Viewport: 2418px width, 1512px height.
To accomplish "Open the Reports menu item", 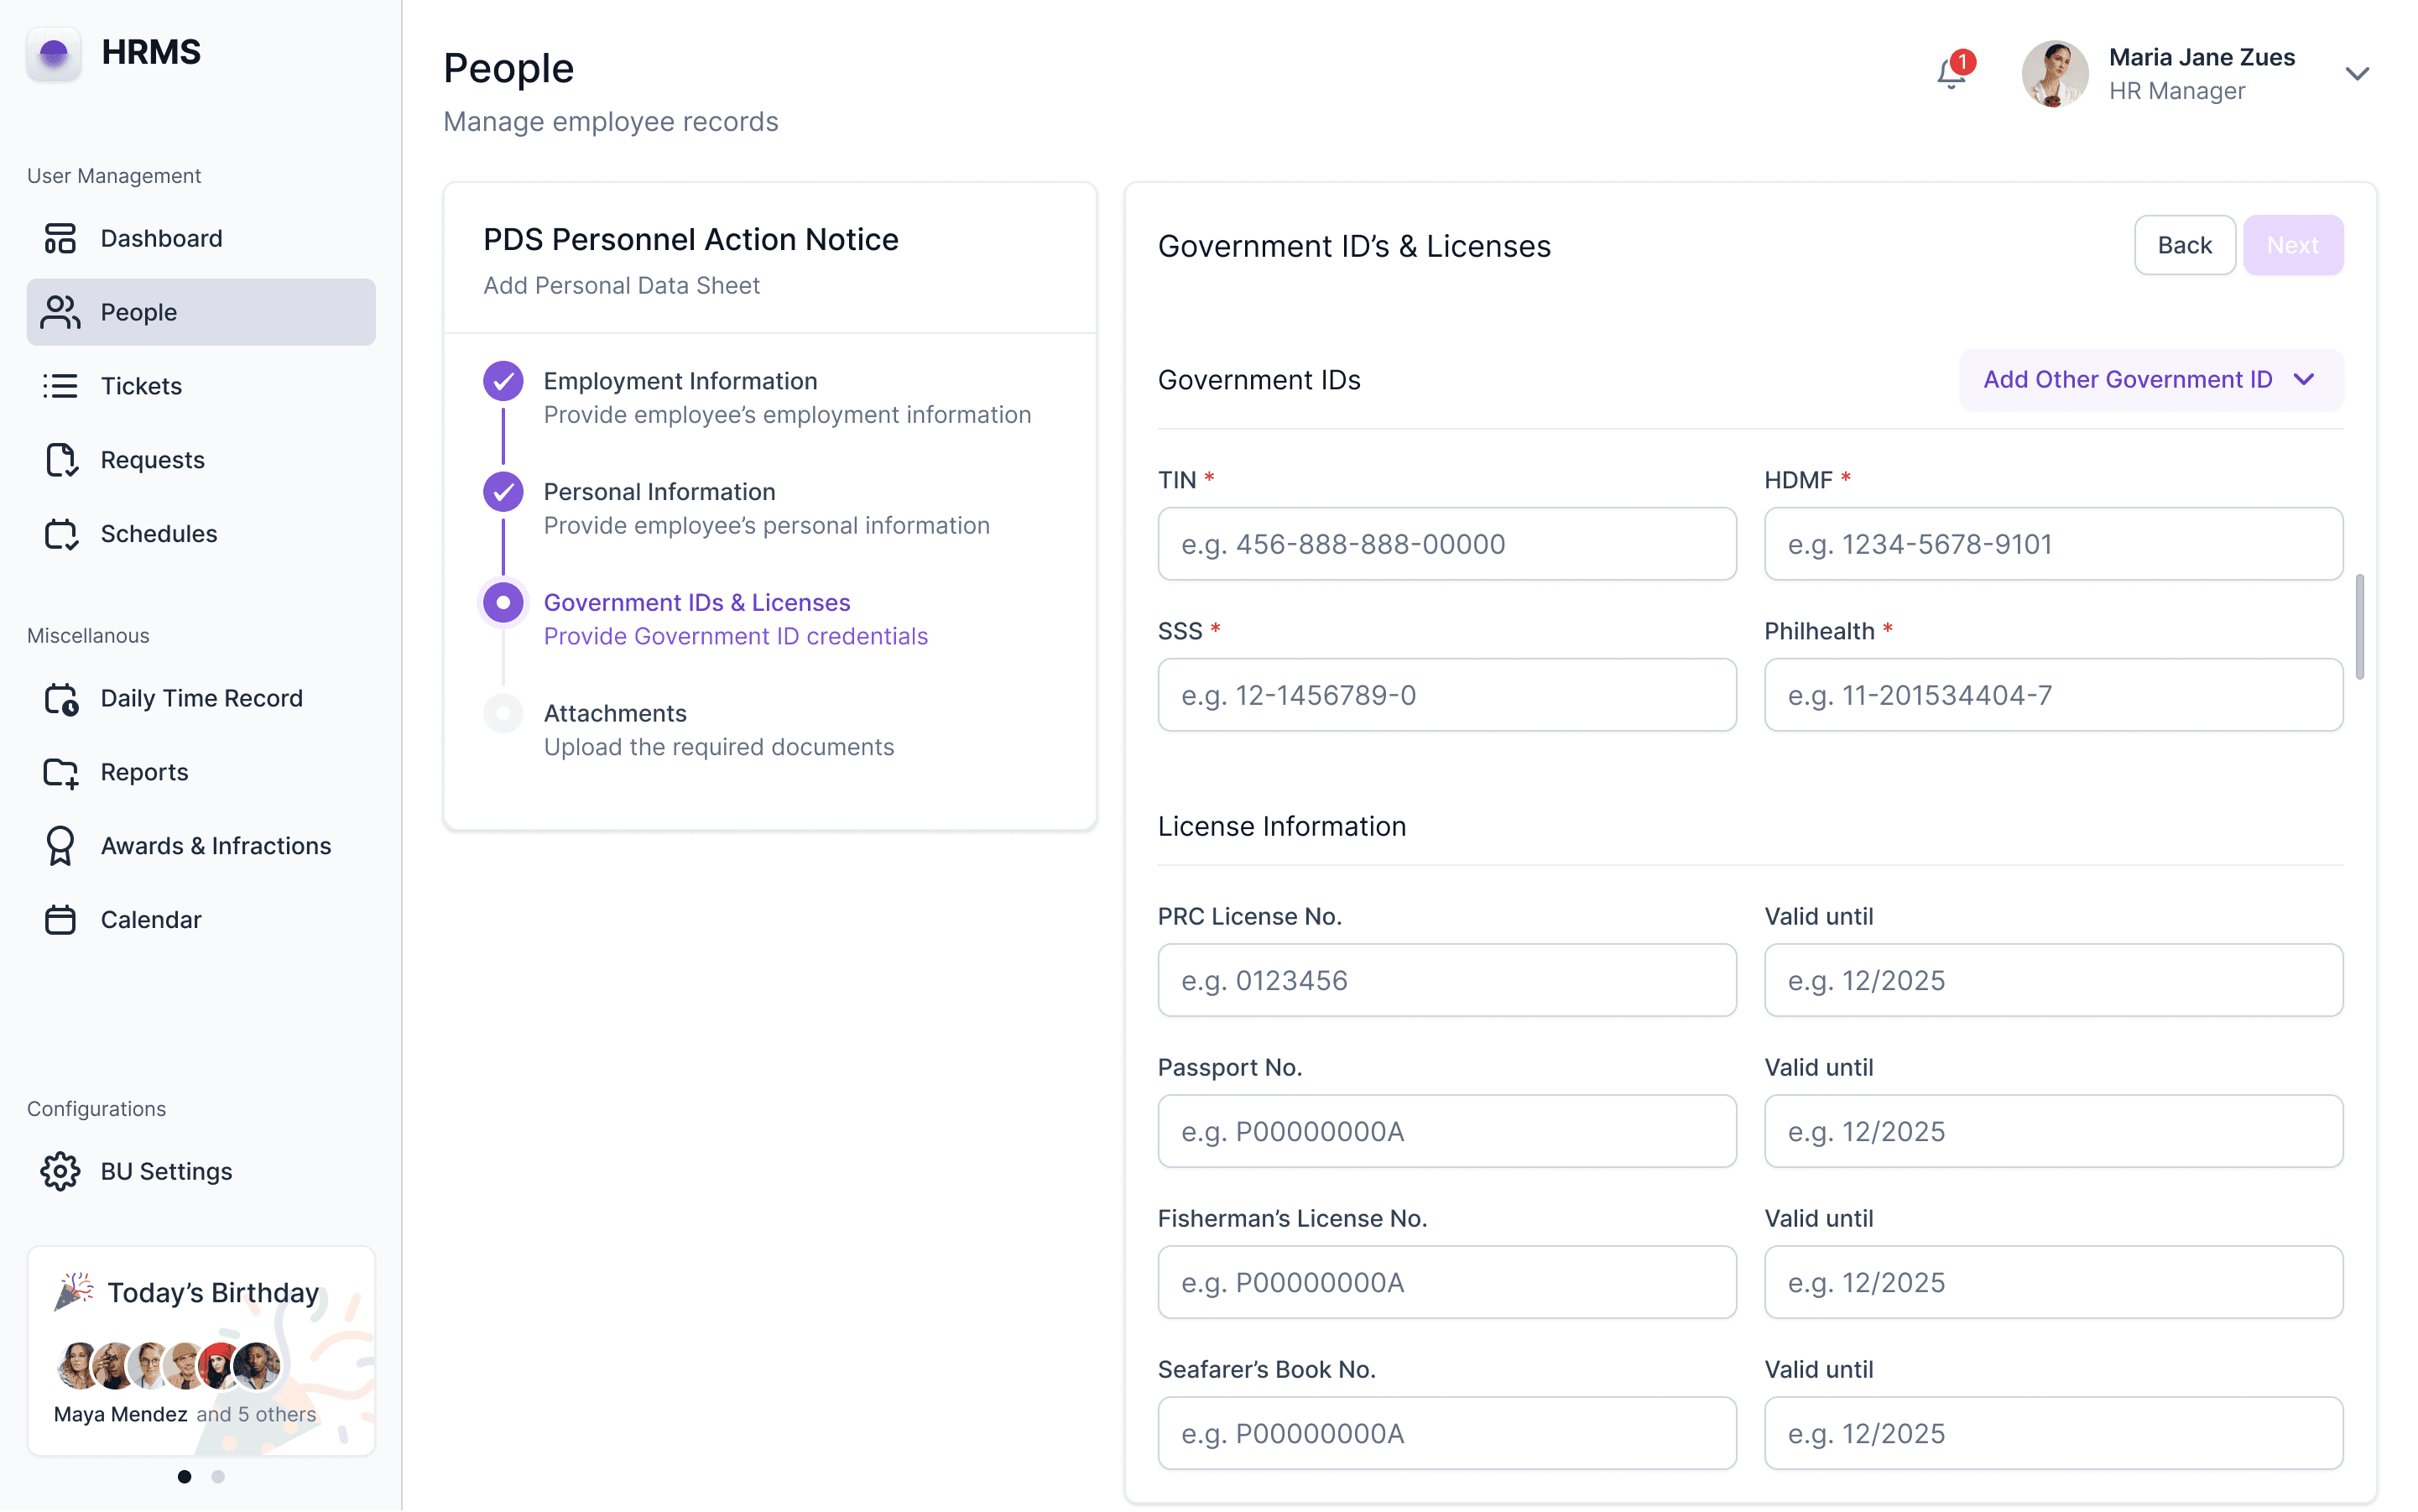I will [145, 772].
